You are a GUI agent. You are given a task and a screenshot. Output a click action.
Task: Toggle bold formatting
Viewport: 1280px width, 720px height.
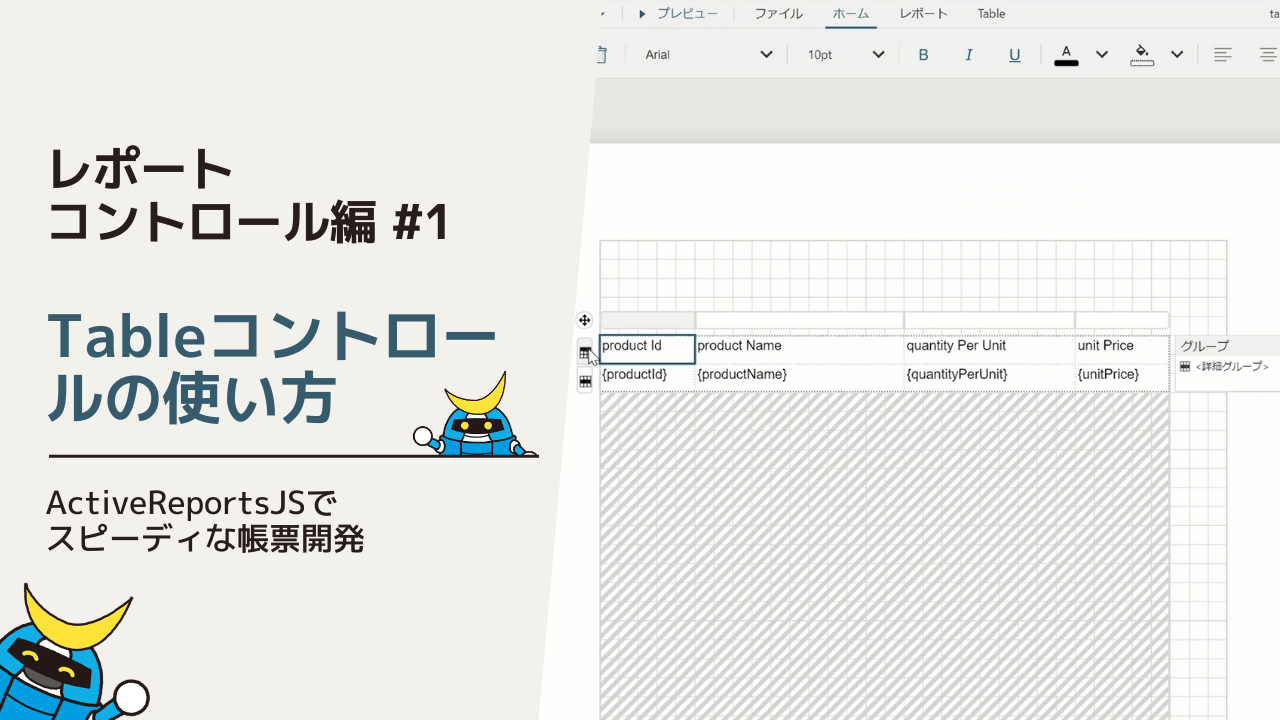[x=923, y=55]
